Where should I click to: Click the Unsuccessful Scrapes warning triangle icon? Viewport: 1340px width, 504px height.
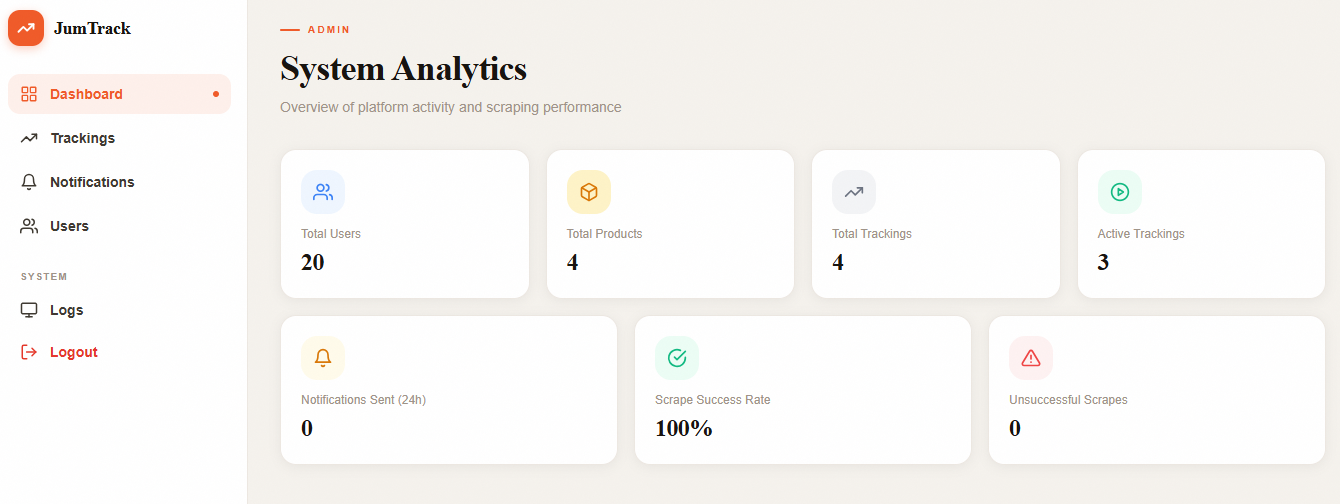[x=1031, y=358]
